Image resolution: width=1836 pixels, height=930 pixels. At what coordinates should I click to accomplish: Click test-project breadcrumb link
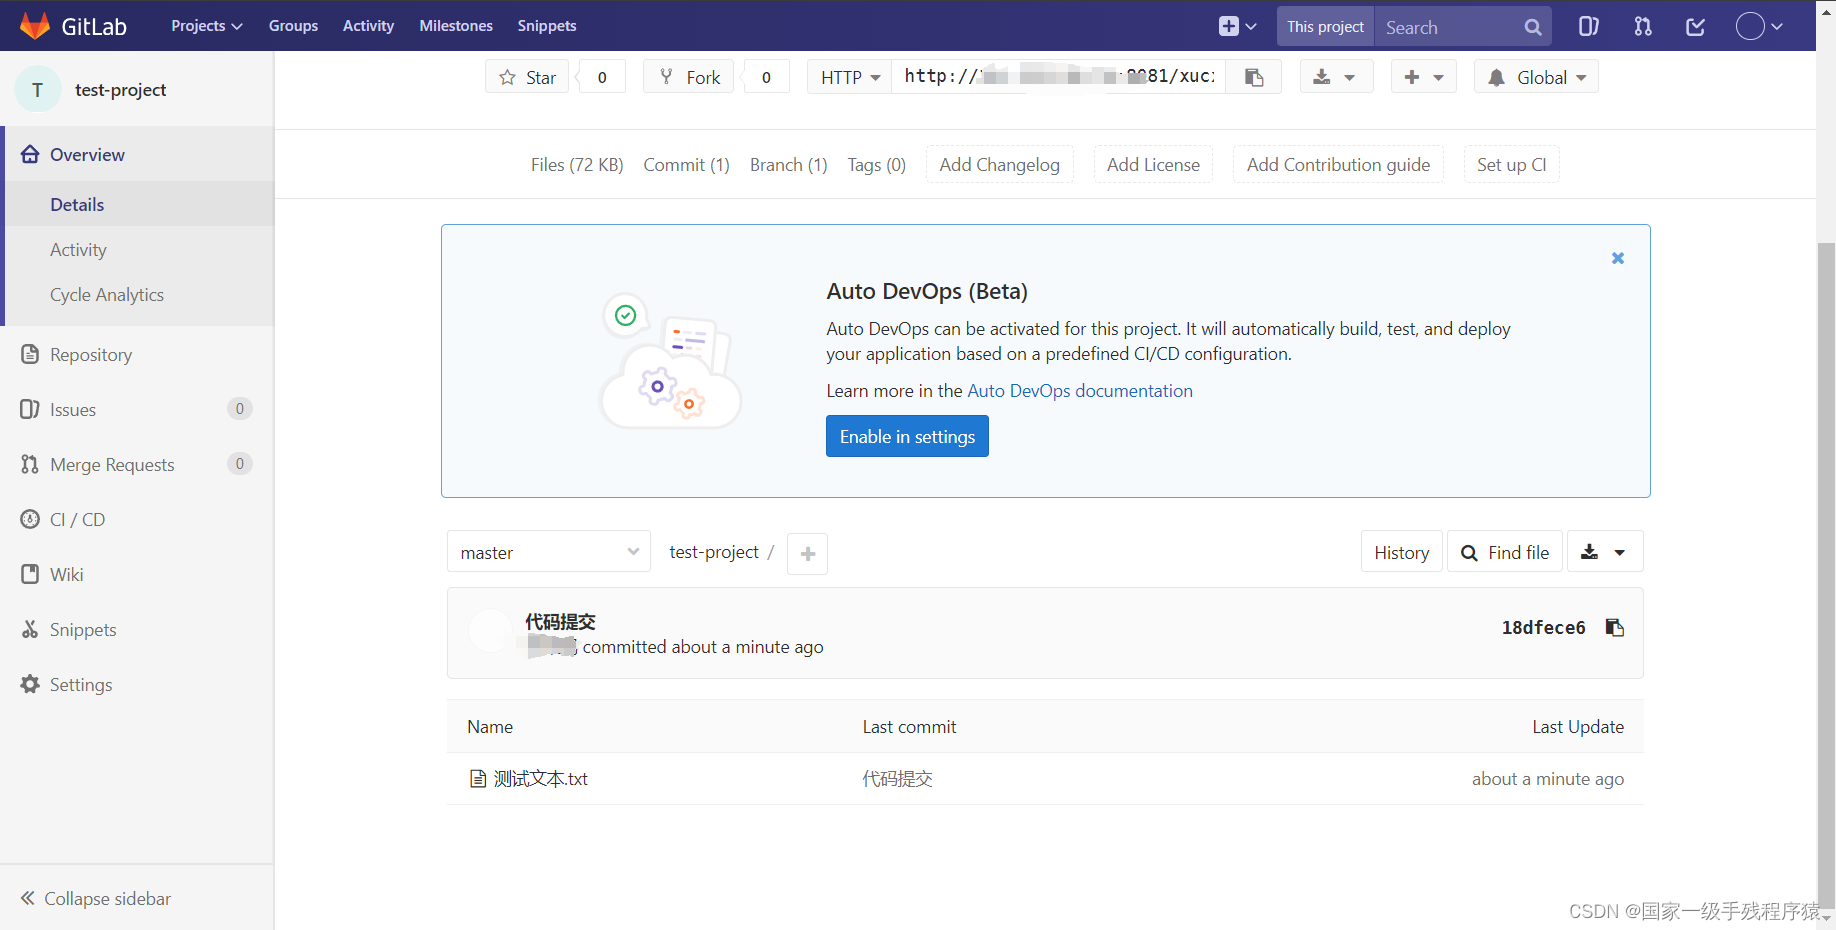pyautogui.click(x=714, y=552)
